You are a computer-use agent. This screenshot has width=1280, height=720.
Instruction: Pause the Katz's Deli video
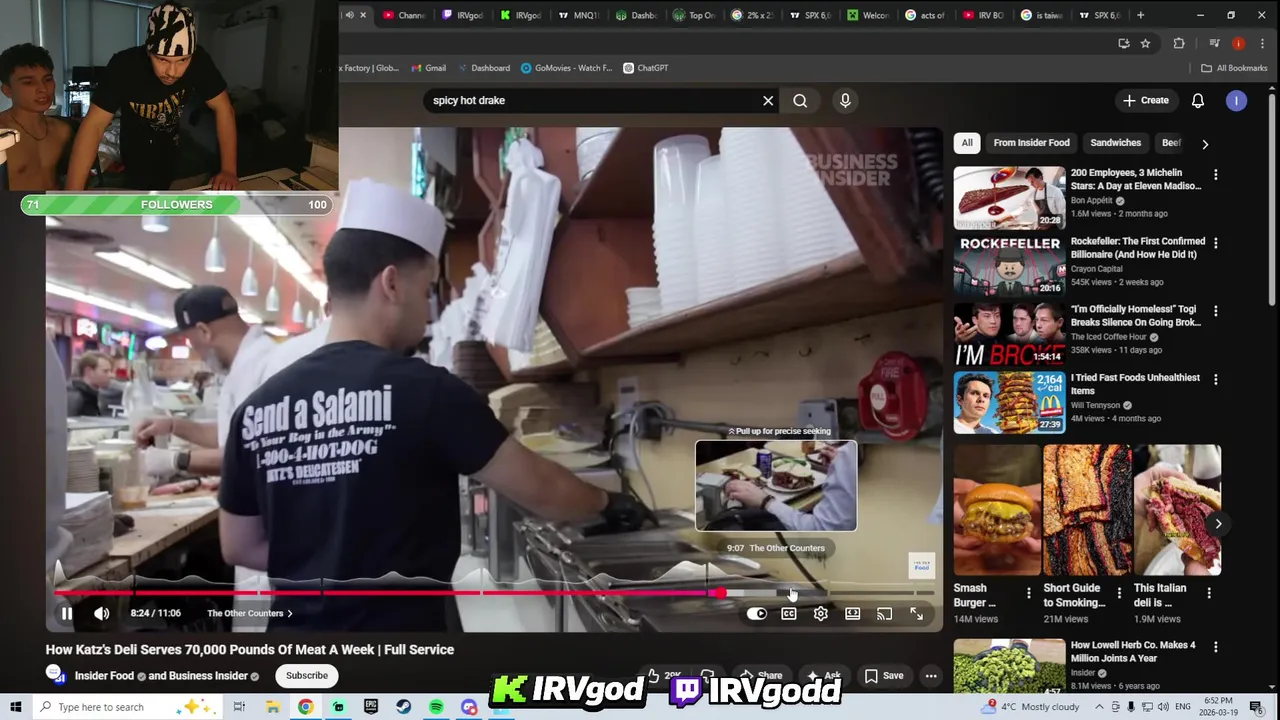pos(67,614)
